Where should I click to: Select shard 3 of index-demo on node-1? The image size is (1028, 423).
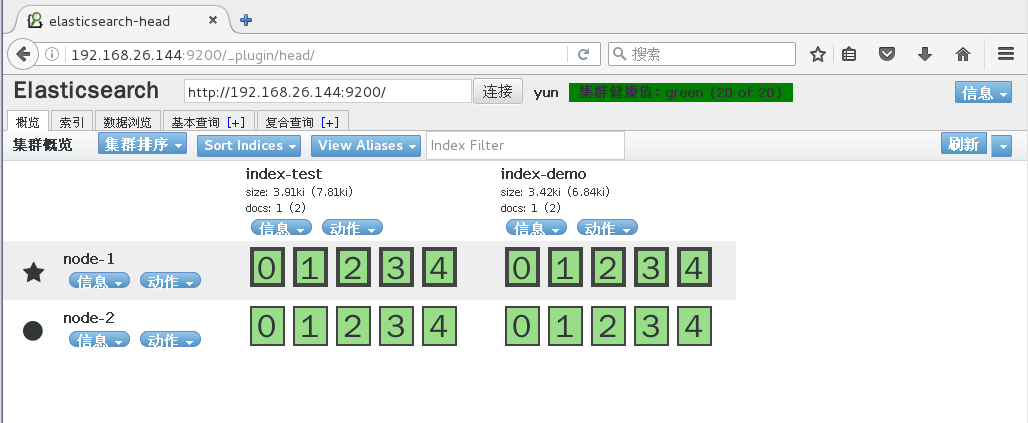click(x=651, y=268)
